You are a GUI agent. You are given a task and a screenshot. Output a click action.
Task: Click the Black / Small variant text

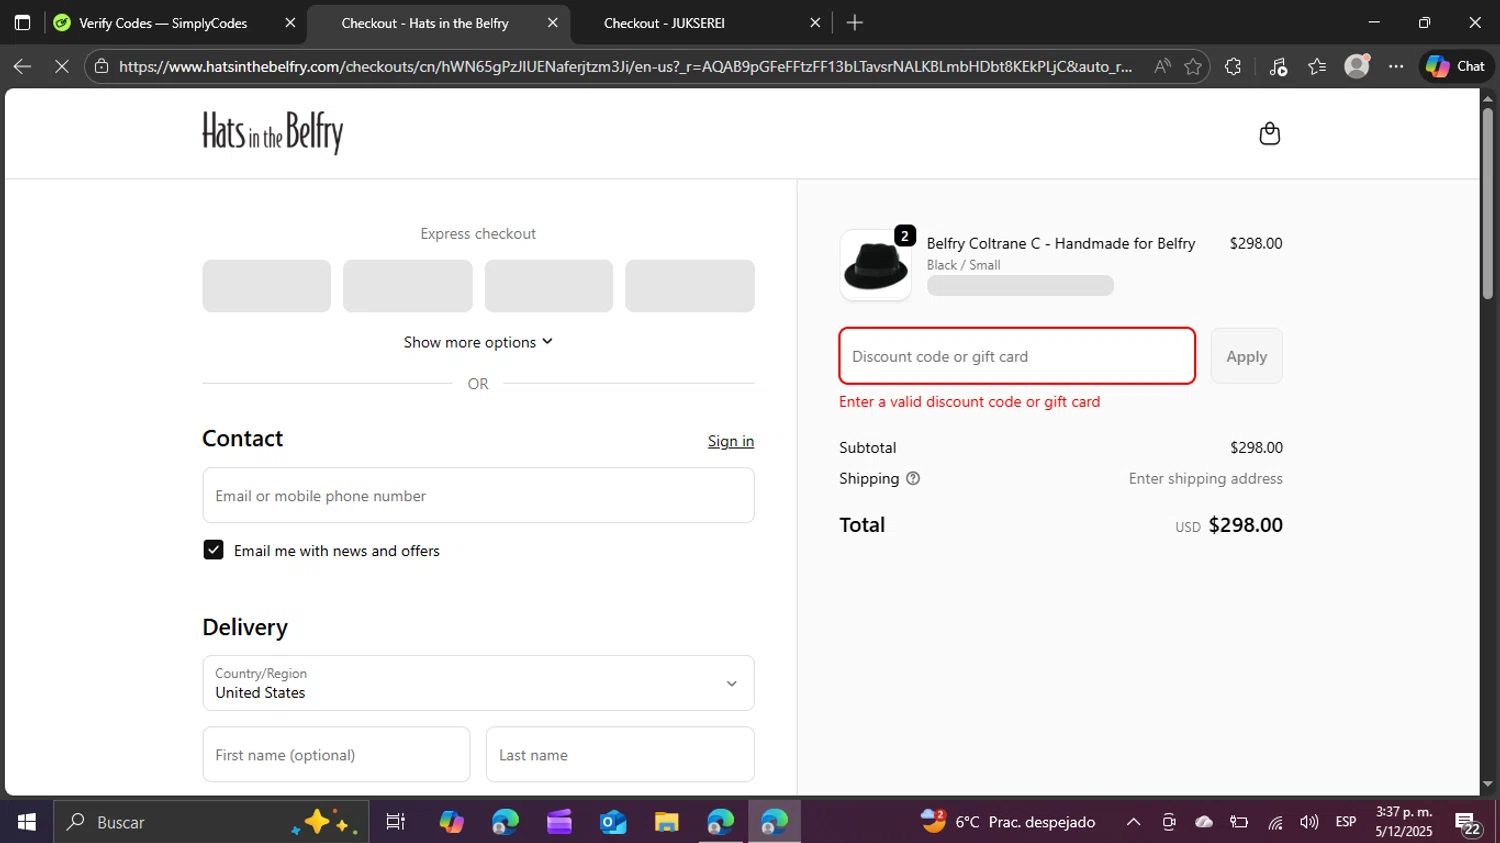pyautogui.click(x=963, y=265)
